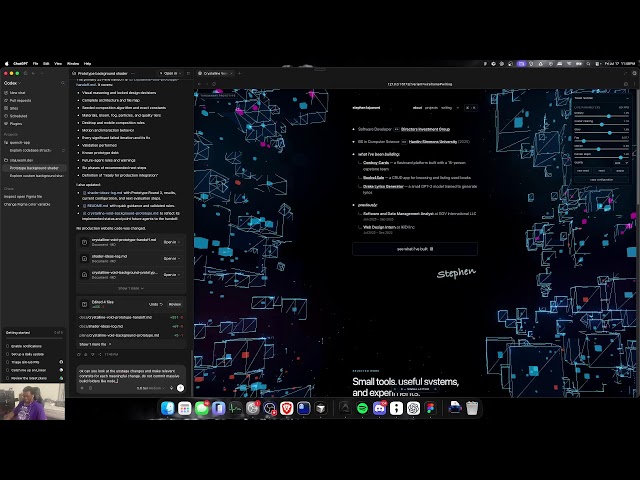Expand Show 1 more file in edits
640x480 pixels.
[x=95, y=344]
